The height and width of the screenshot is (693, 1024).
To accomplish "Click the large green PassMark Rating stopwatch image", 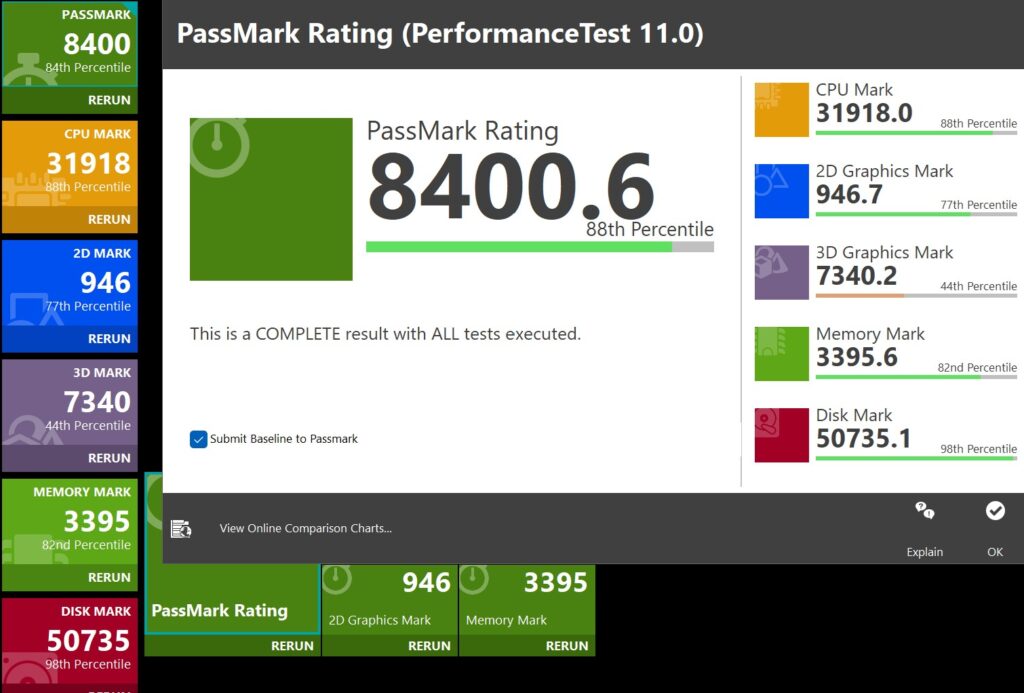I will click(x=271, y=199).
